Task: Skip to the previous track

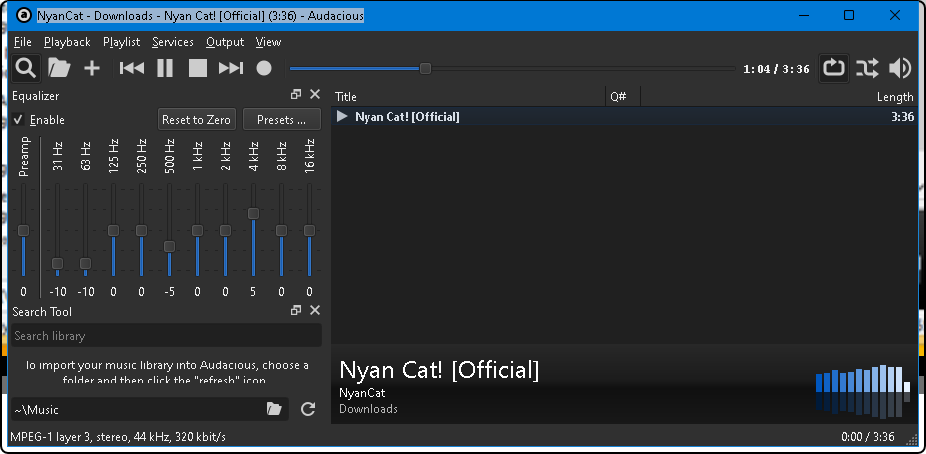Action: click(131, 68)
